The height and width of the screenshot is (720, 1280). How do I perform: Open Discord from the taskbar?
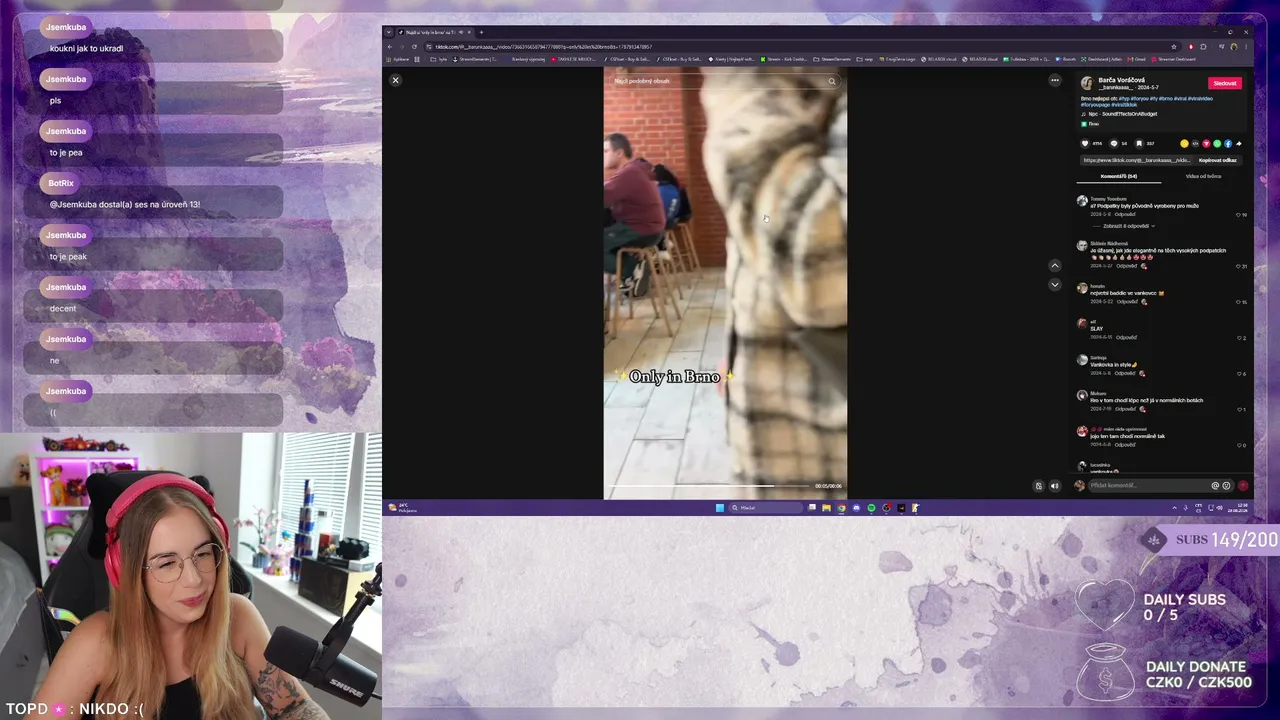tap(856, 508)
